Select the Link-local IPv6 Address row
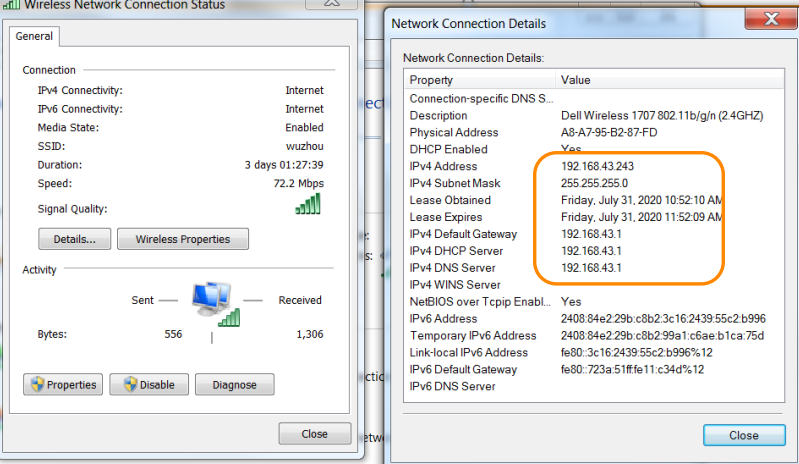The width and height of the screenshot is (799, 464). [469, 352]
